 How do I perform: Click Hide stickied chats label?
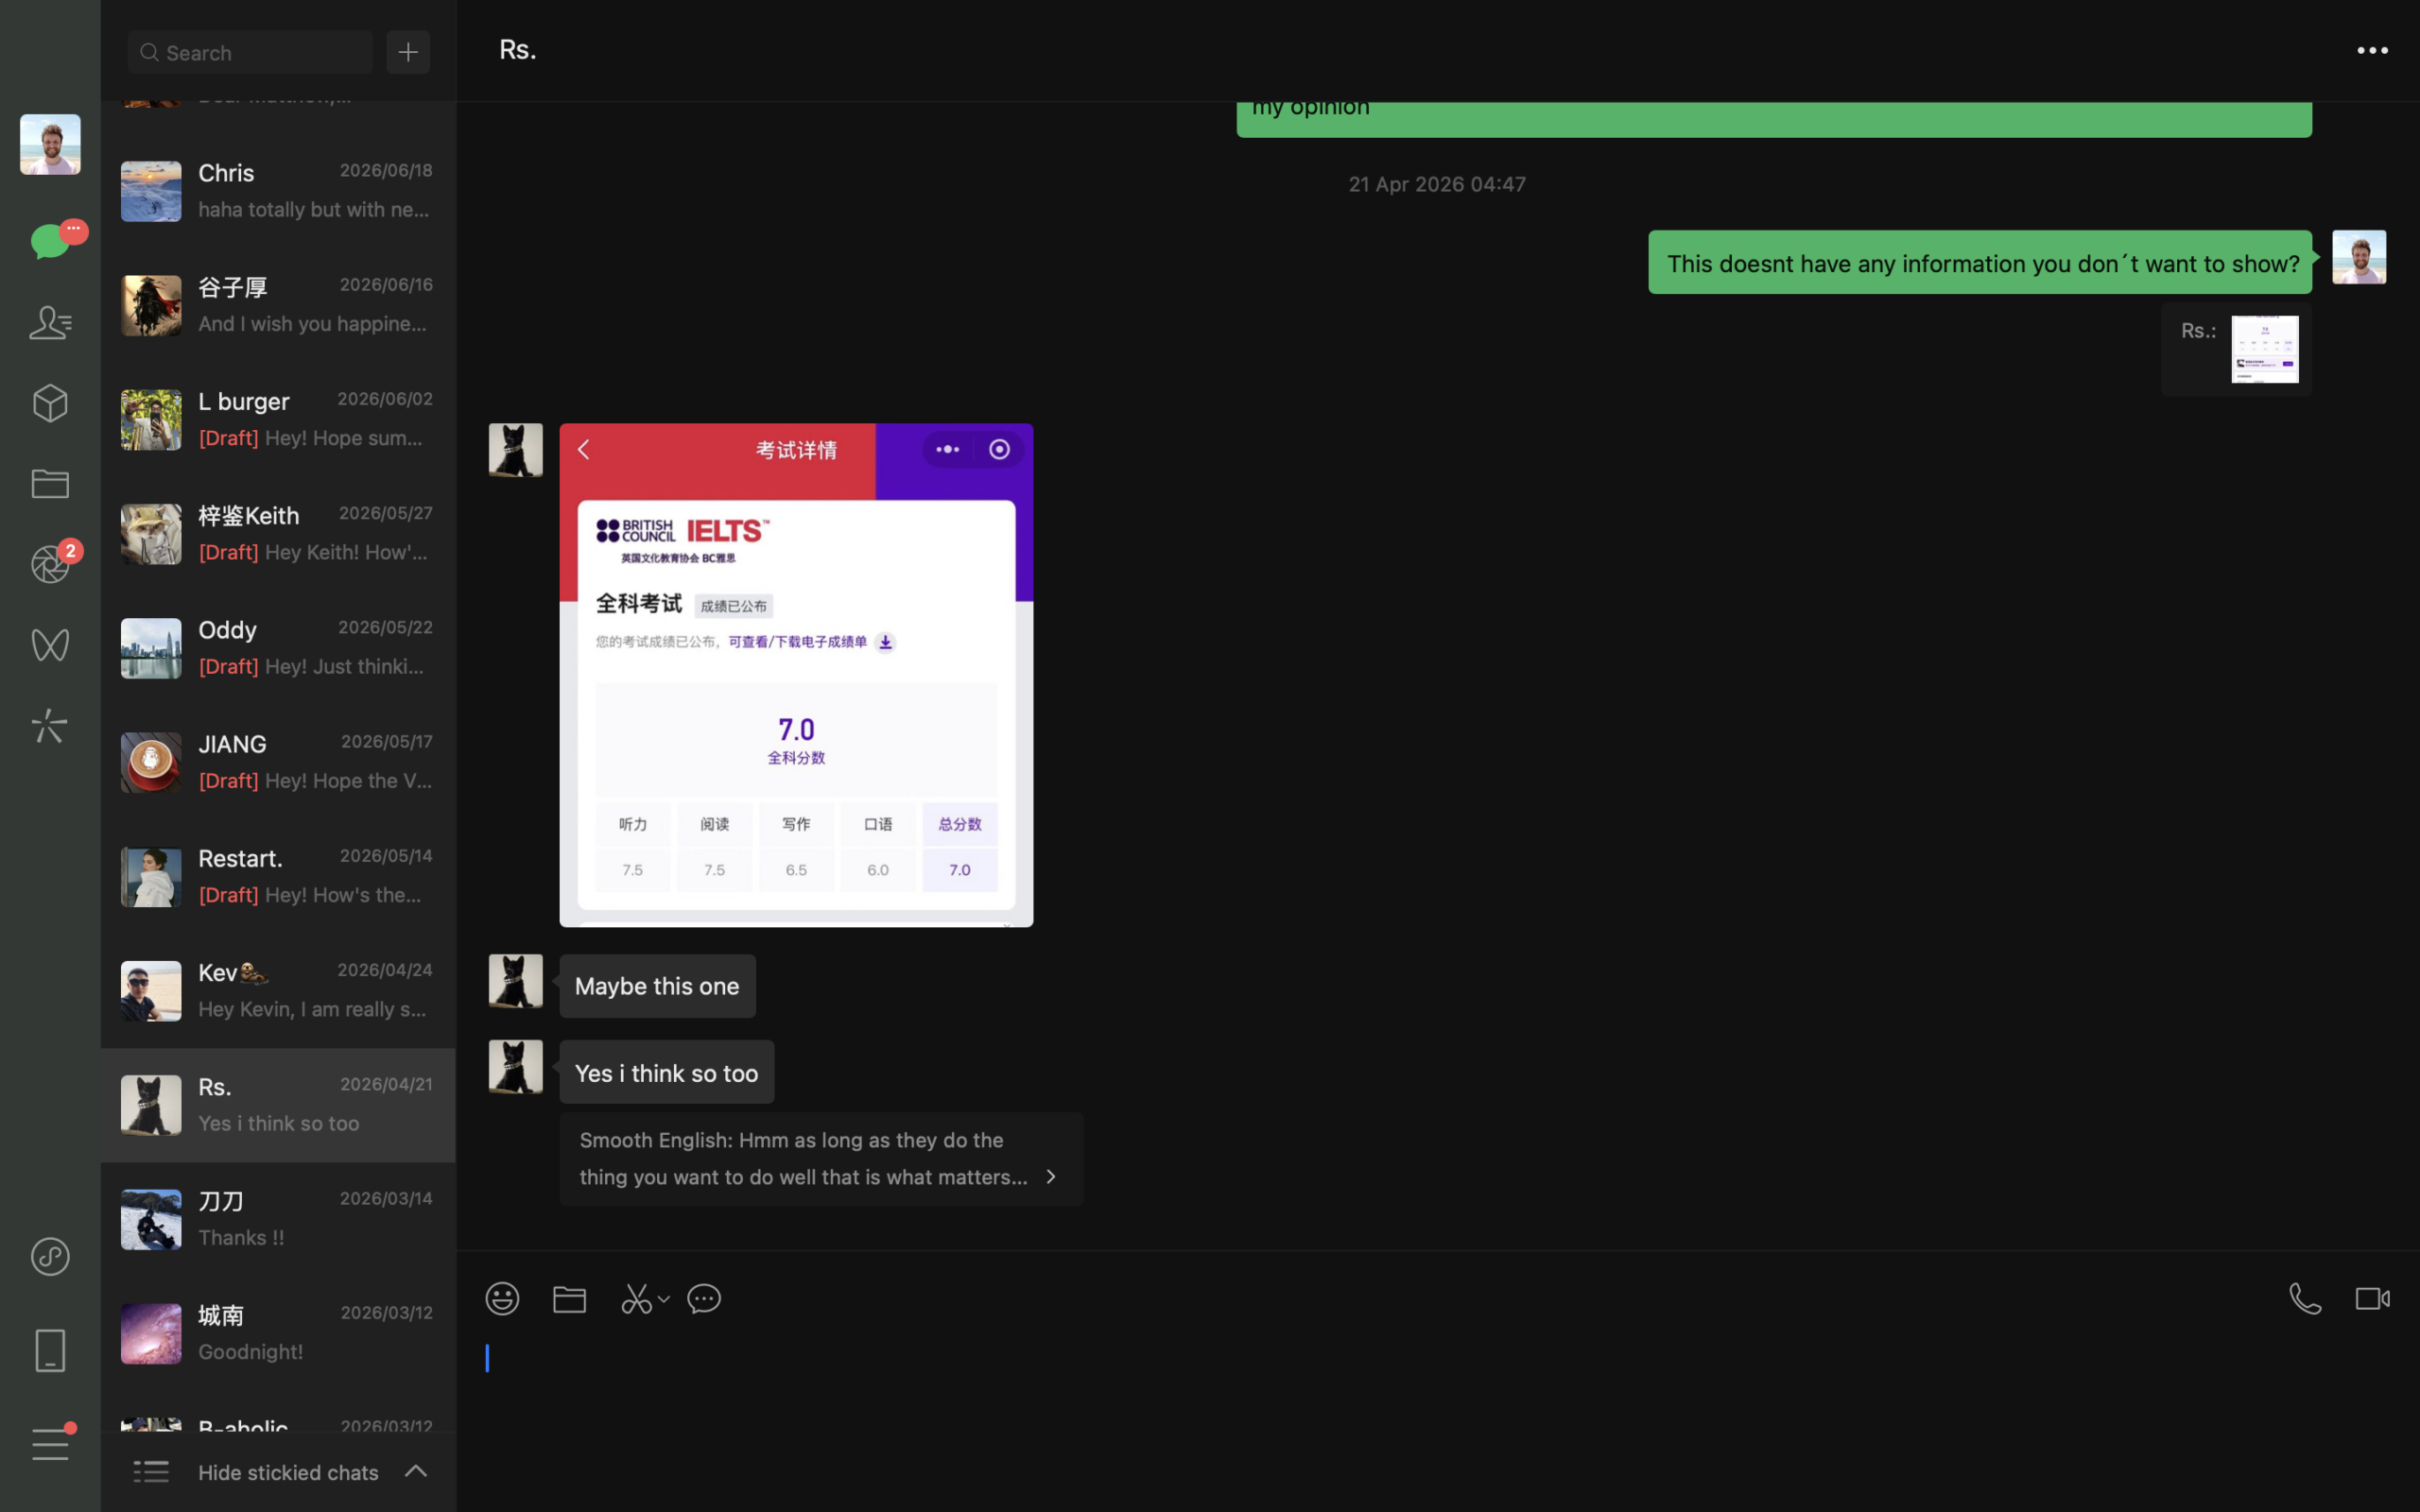coord(288,1472)
